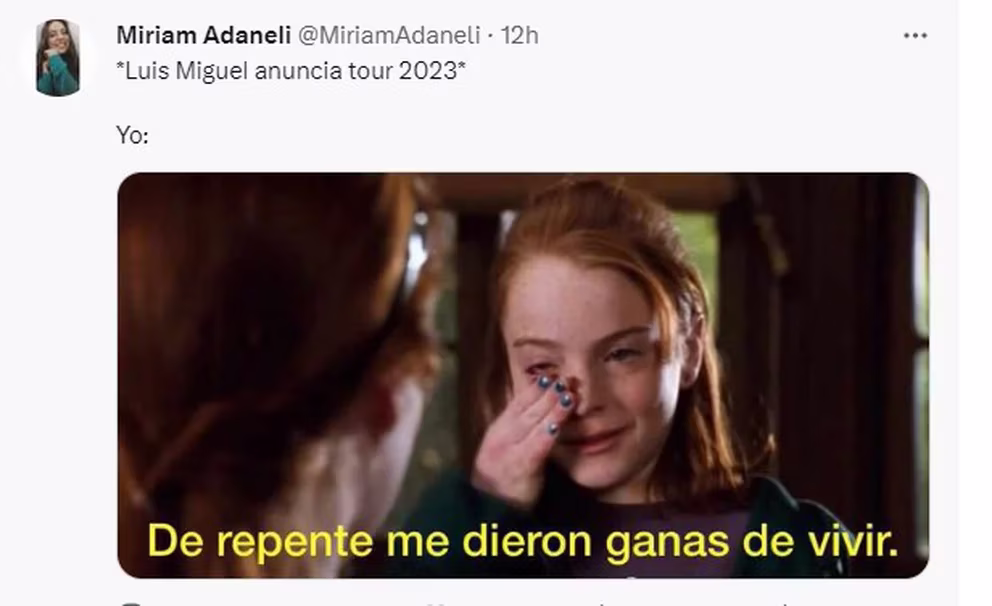Click the yellow subtitle caption on the image

pyautogui.click(x=523, y=541)
